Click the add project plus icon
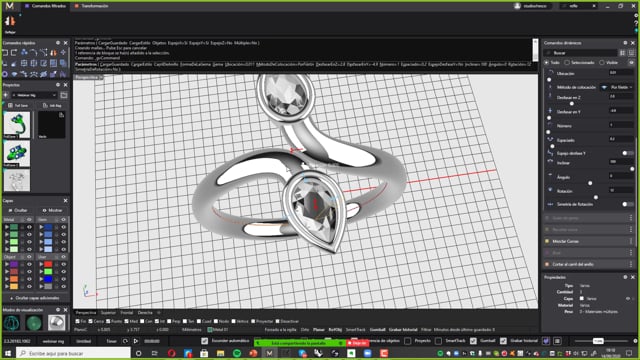 click(6, 95)
